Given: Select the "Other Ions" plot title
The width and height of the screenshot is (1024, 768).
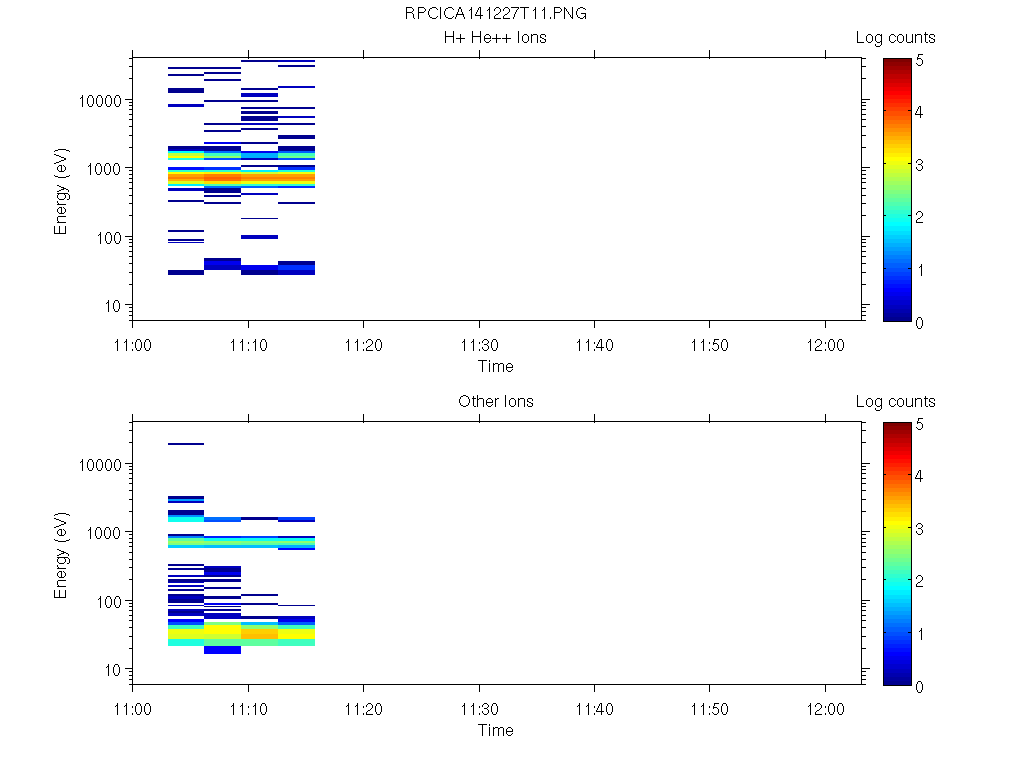Looking at the screenshot, I should click(x=496, y=402).
